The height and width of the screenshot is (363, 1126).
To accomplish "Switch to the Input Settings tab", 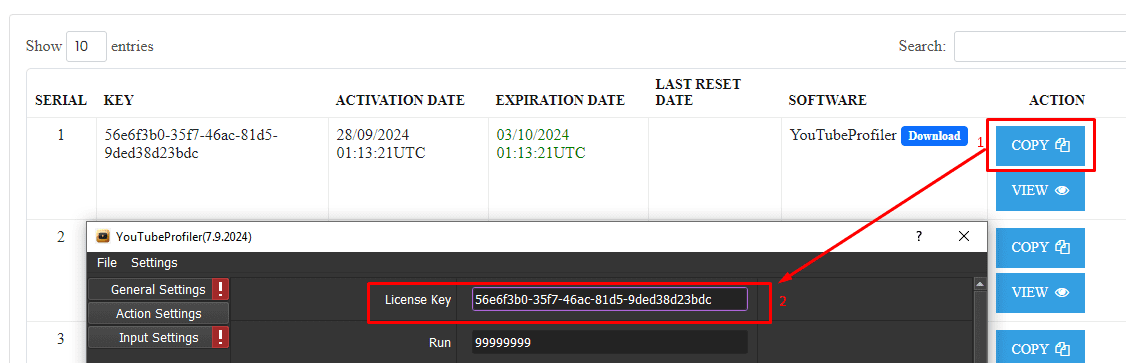I will (x=150, y=338).
